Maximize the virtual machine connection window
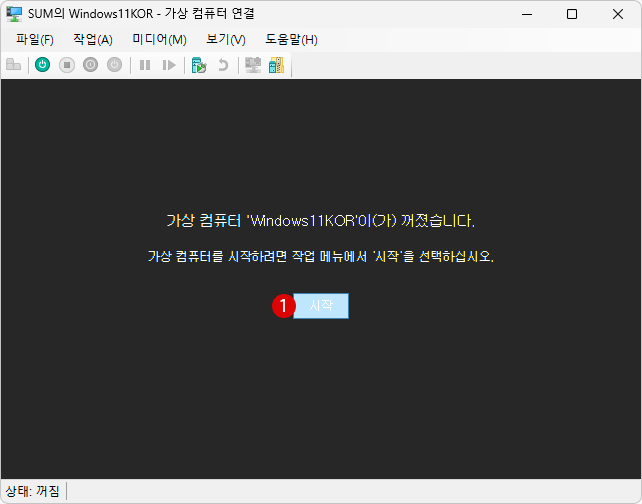The height and width of the screenshot is (504, 642). click(572, 14)
